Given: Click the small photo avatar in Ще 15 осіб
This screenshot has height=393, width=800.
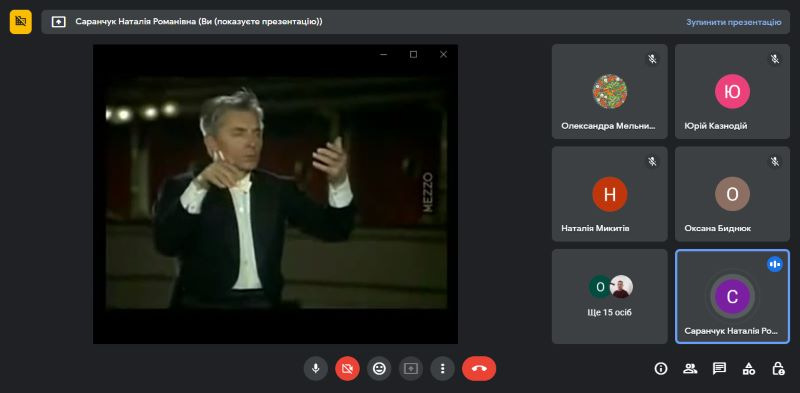Looking at the screenshot, I should (621, 287).
